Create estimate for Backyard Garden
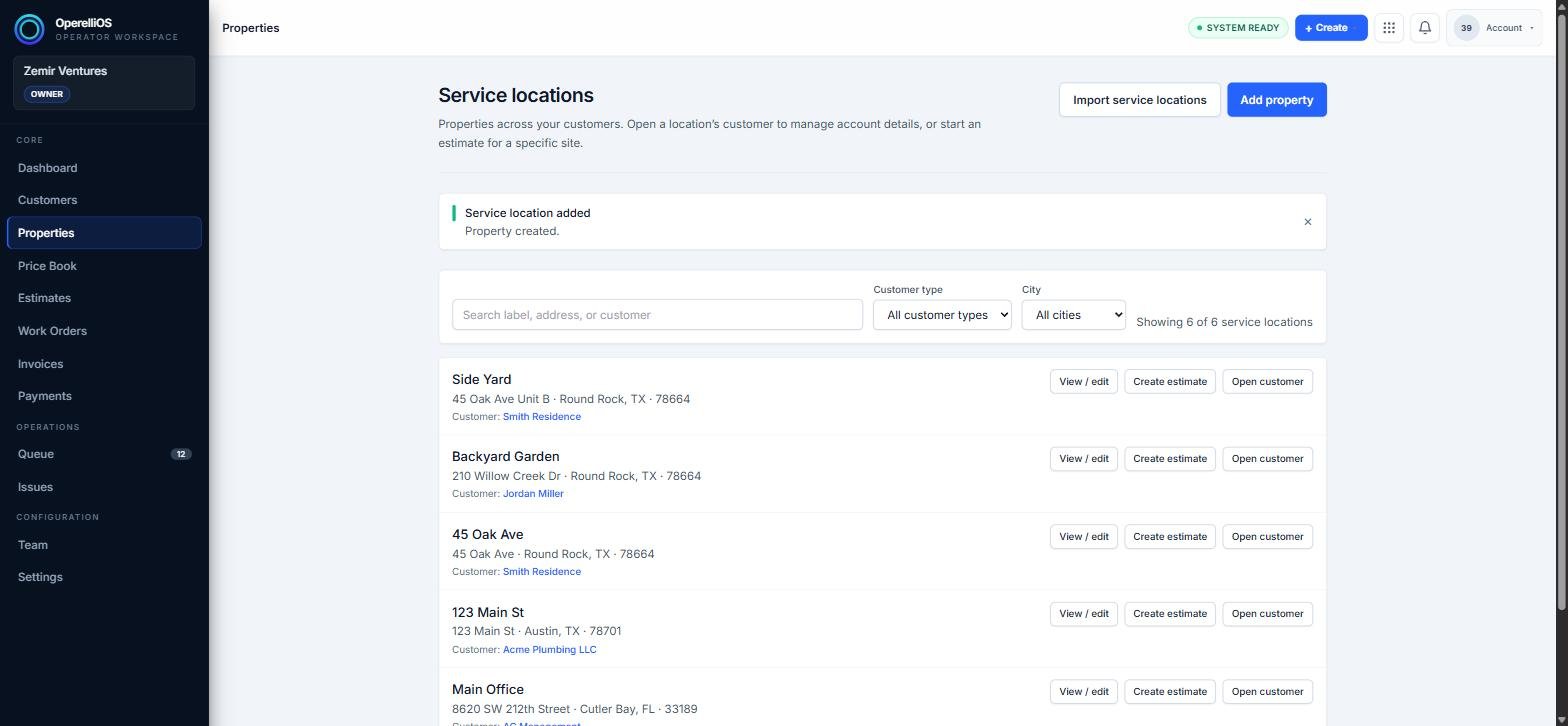The image size is (1568, 726). point(1170,459)
